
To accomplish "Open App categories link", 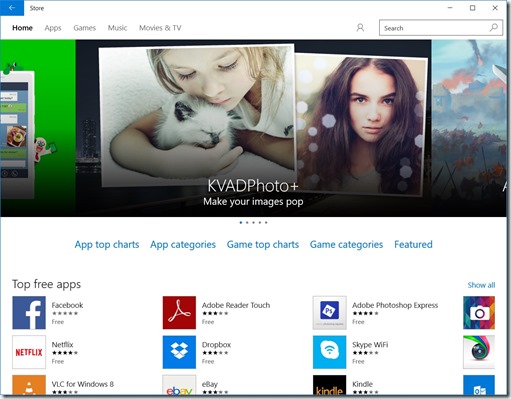I will 183,244.
